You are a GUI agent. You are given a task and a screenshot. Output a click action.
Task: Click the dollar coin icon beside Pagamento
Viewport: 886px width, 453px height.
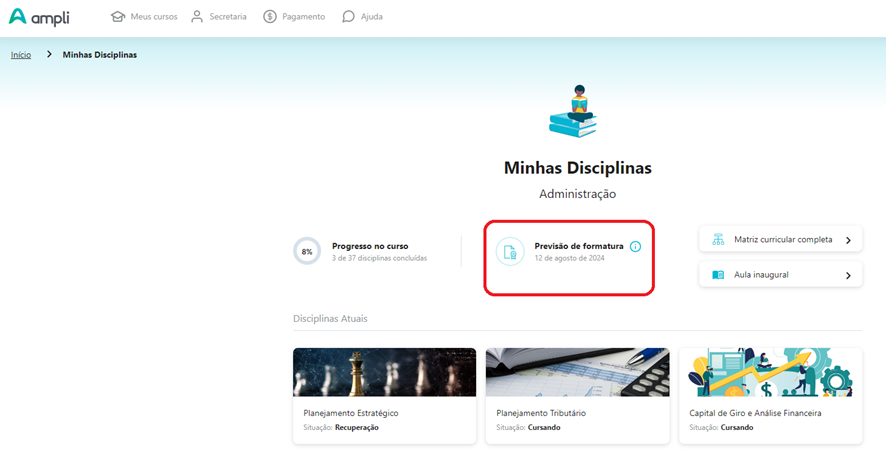tap(270, 16)
